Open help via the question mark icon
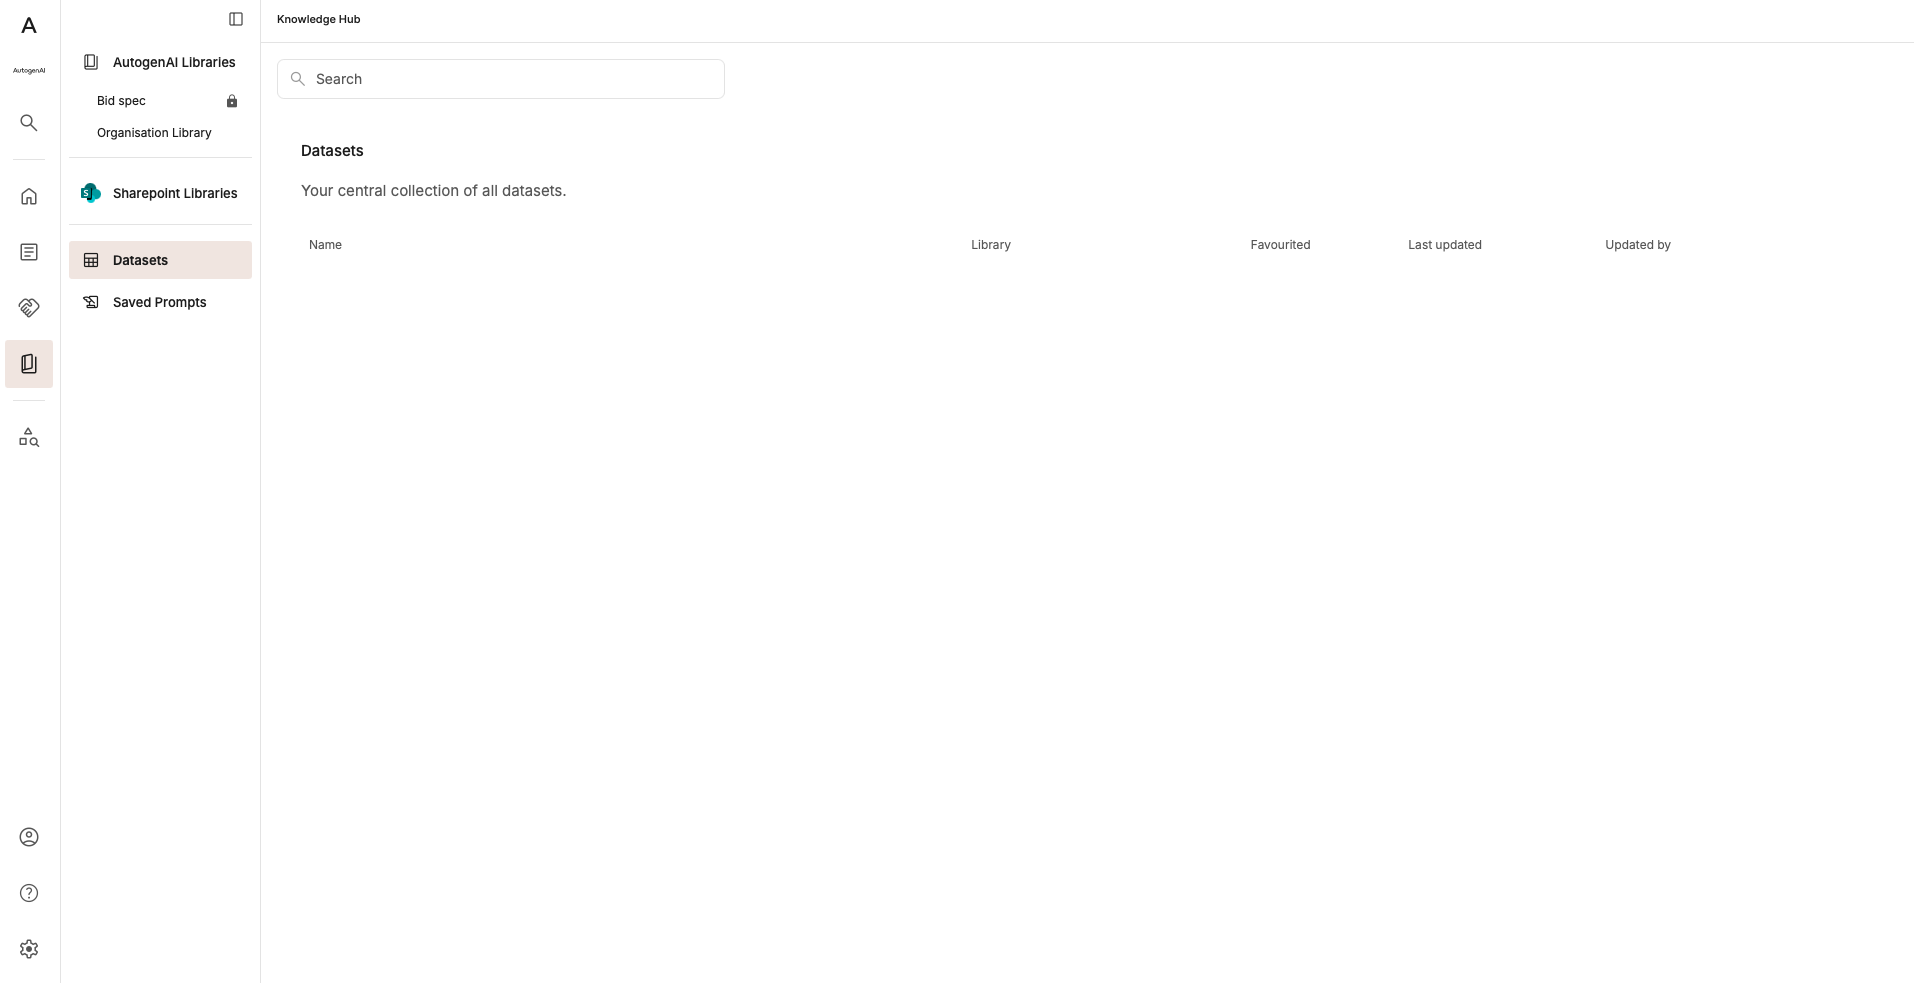This screenshot has height=983, width=1914. point(29,893)
